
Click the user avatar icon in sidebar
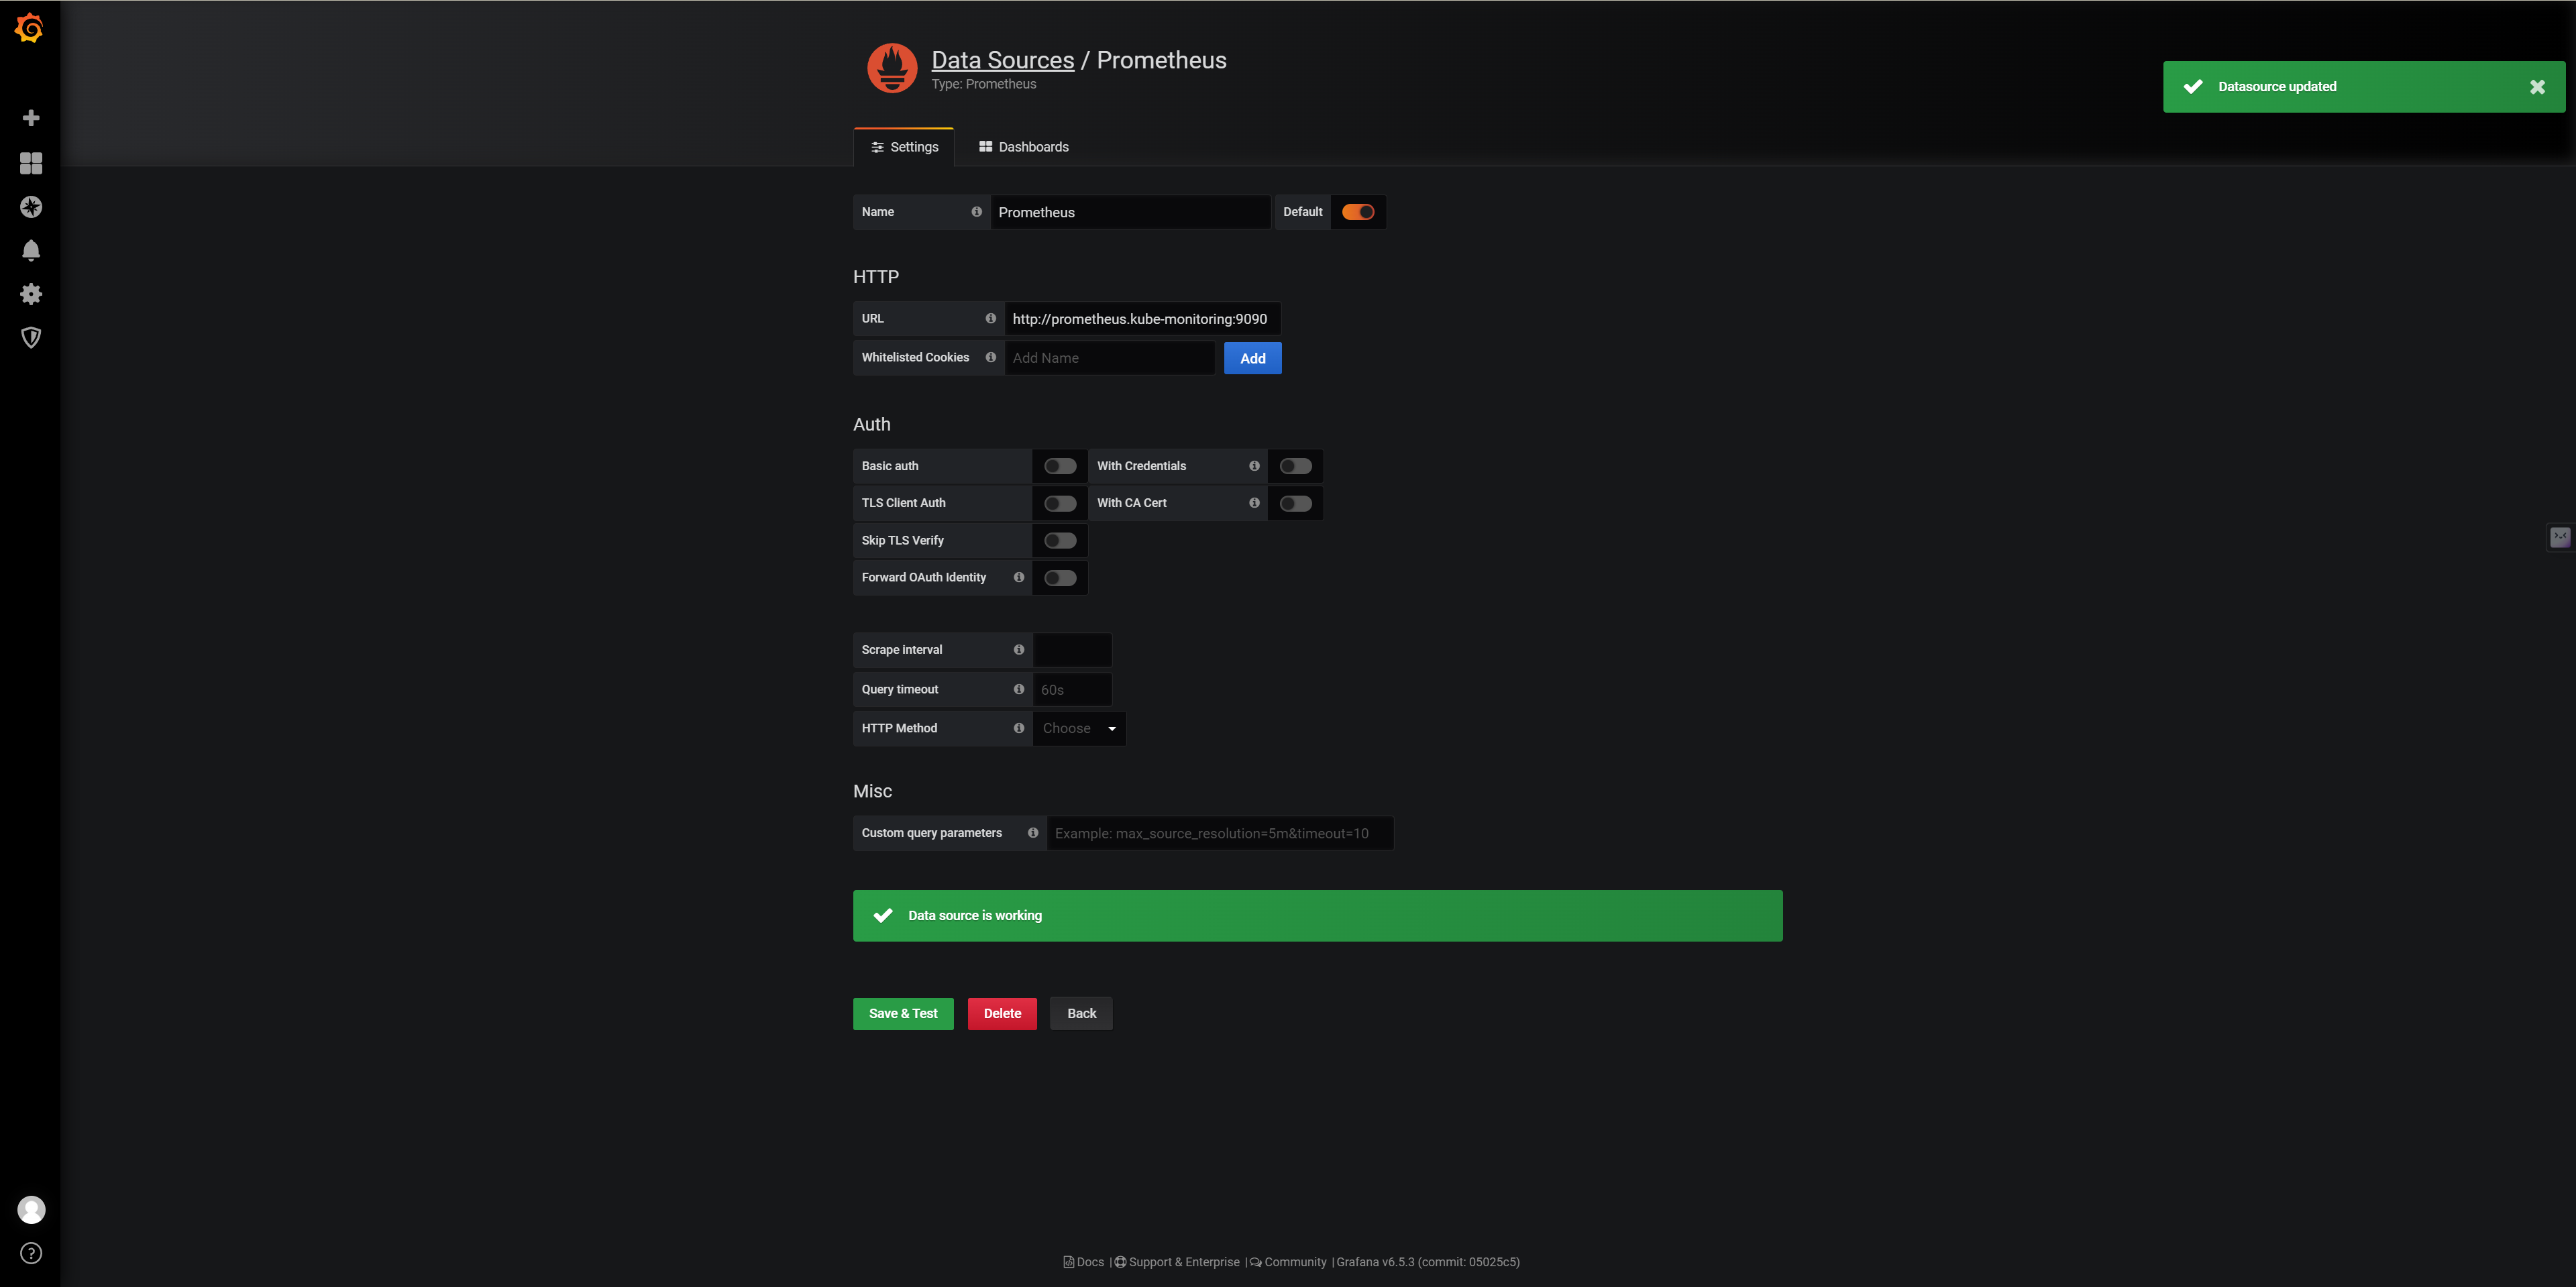tap(31, 1210)
